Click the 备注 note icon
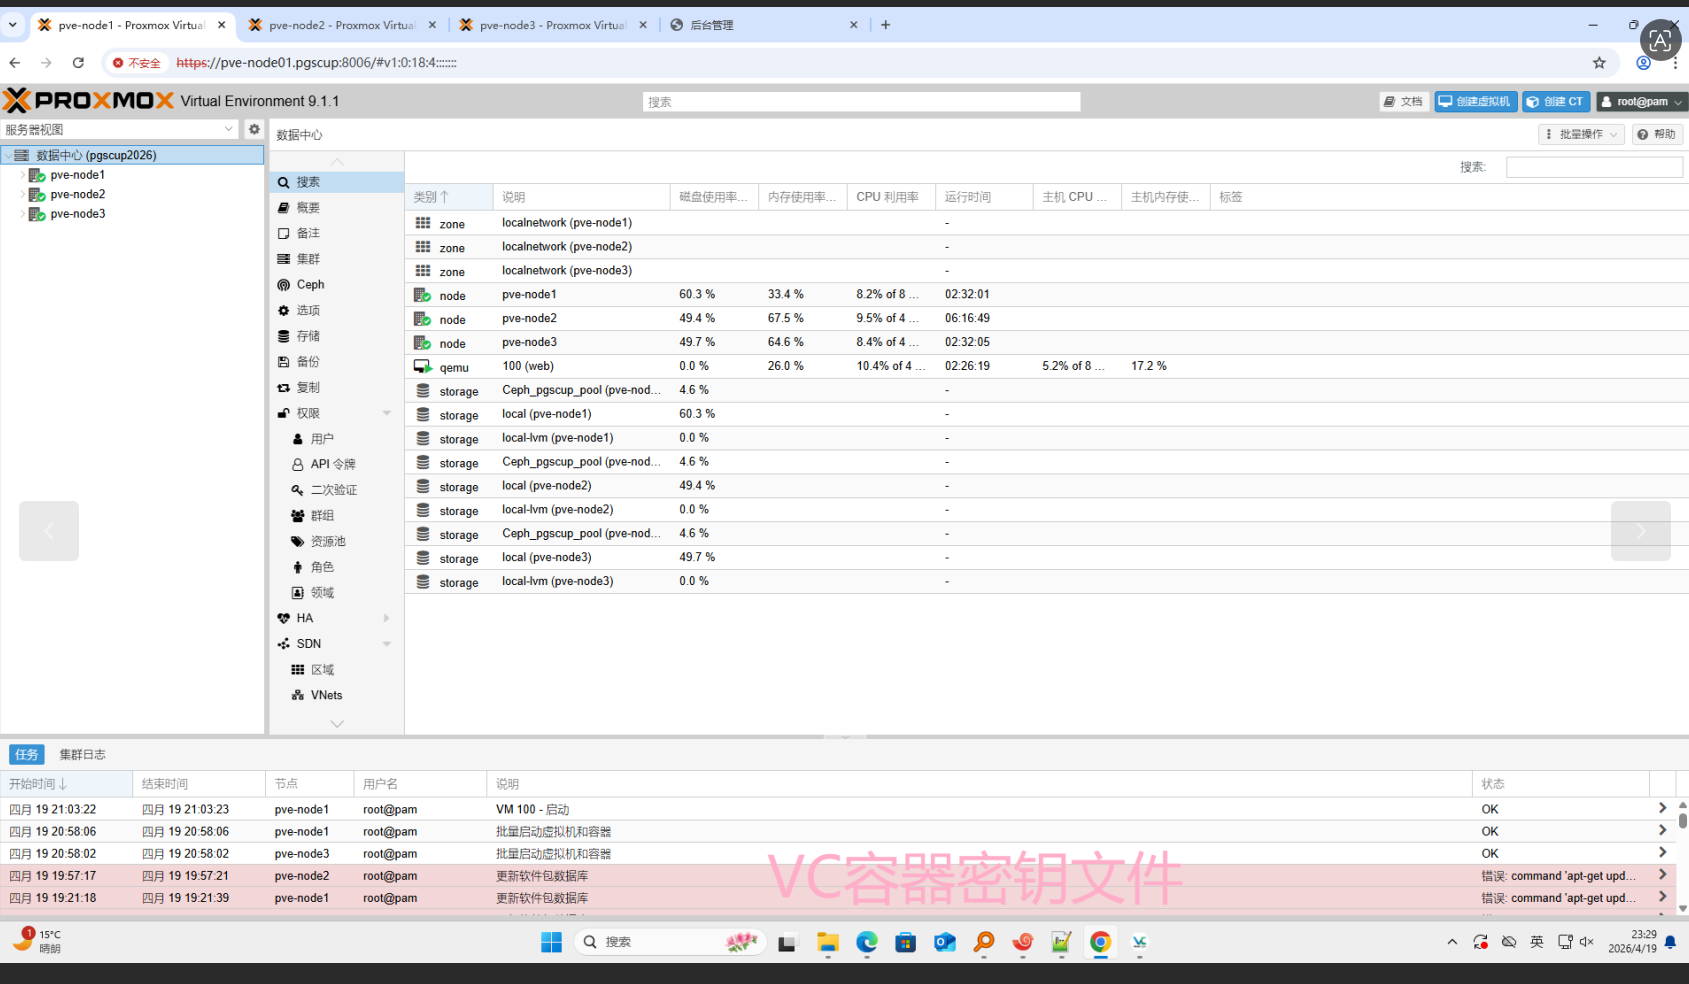 (x=284, y=233)
